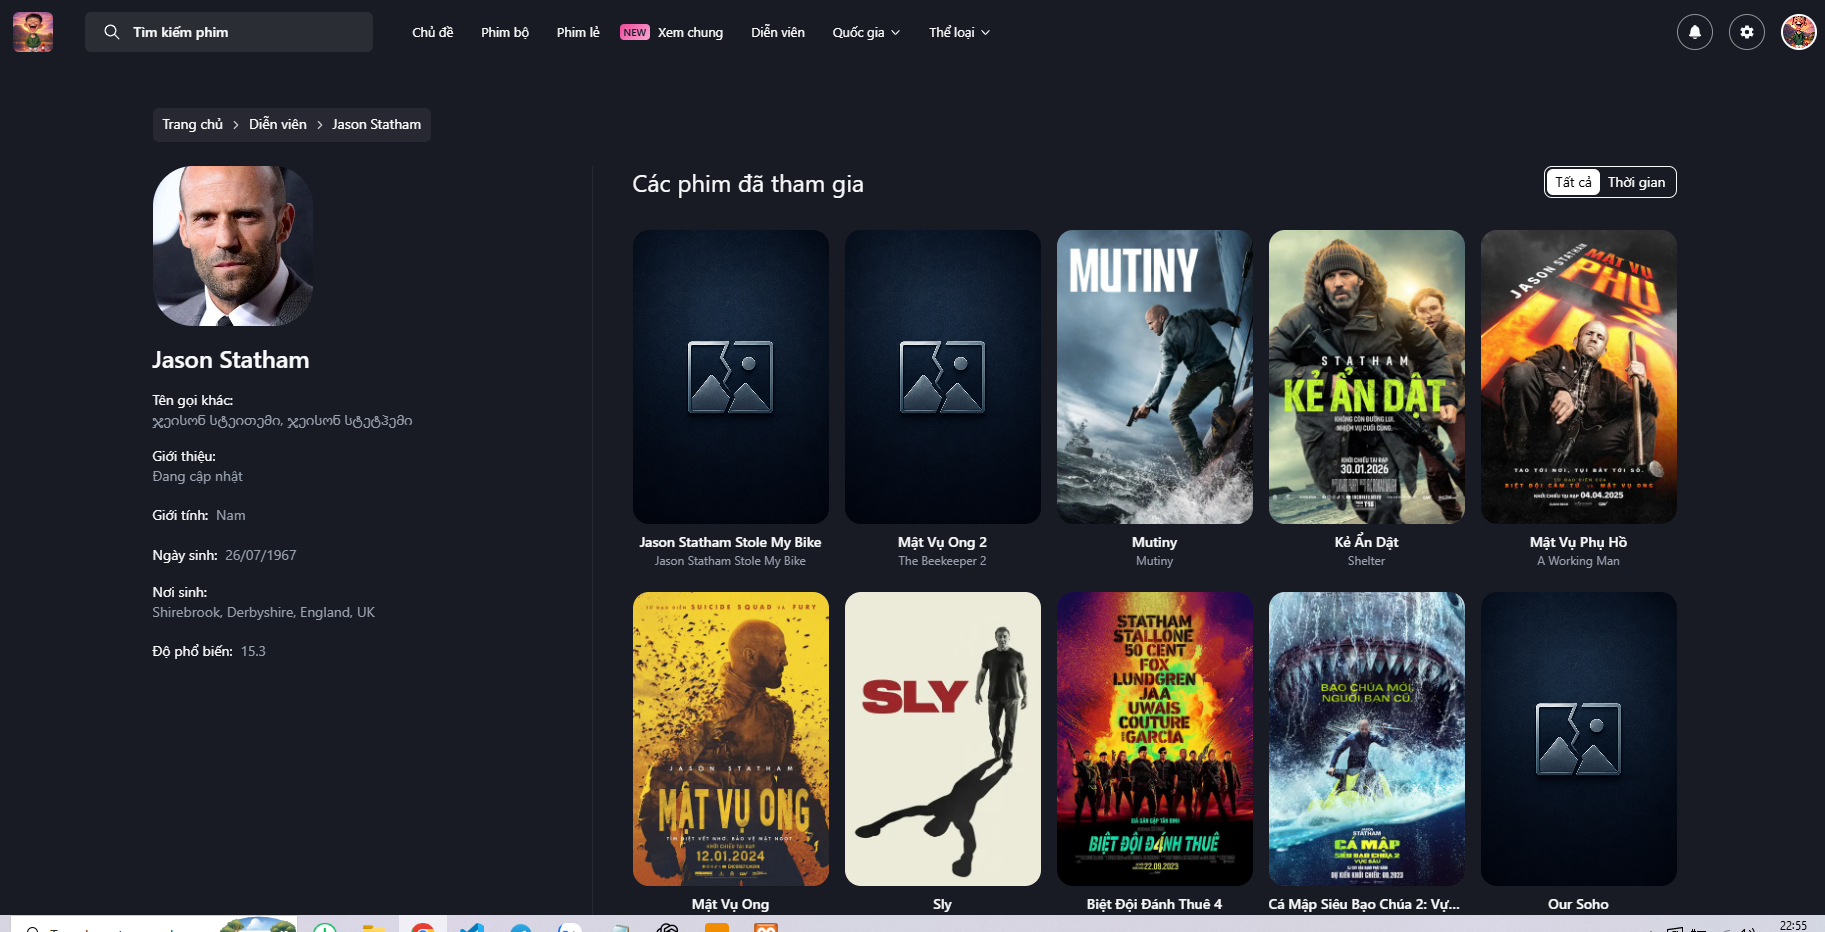Open Diễn viên in top navigation
1825x932 pixels.
coord(778,32)
